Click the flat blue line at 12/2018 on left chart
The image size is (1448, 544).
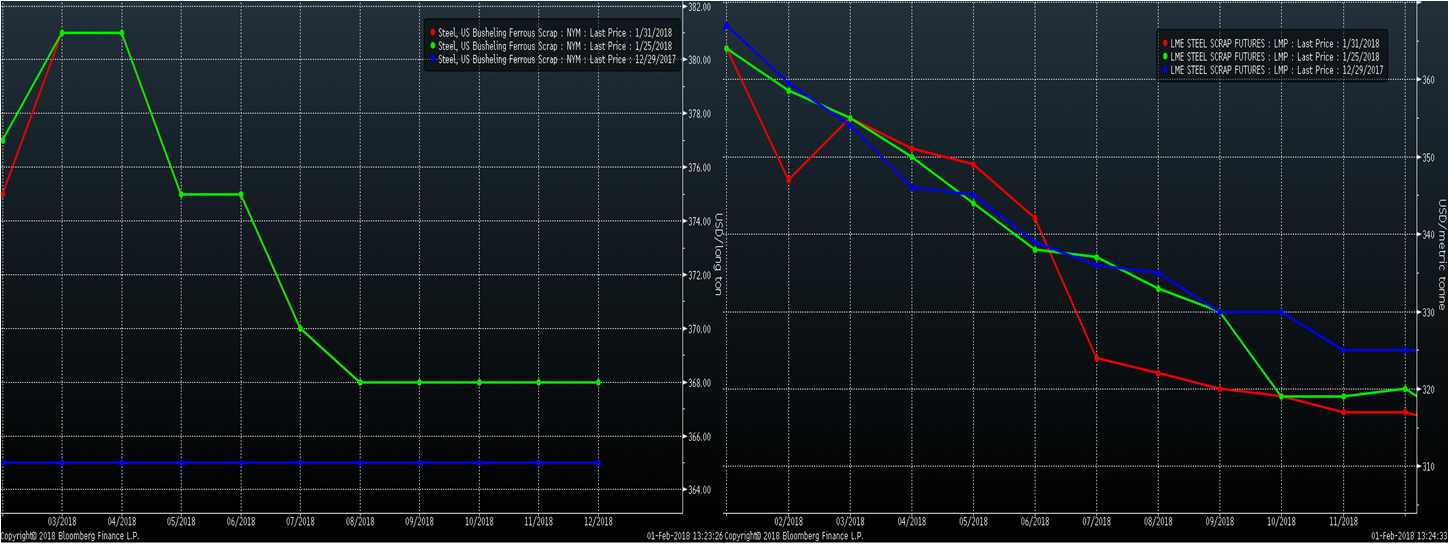[598, 463]
